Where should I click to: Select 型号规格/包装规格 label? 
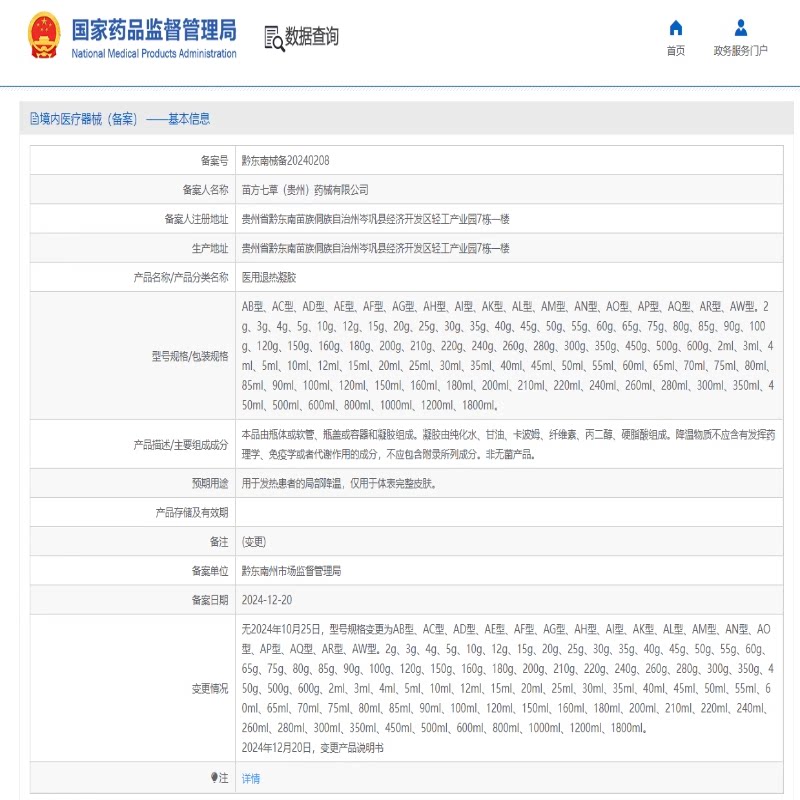(190, 356)
